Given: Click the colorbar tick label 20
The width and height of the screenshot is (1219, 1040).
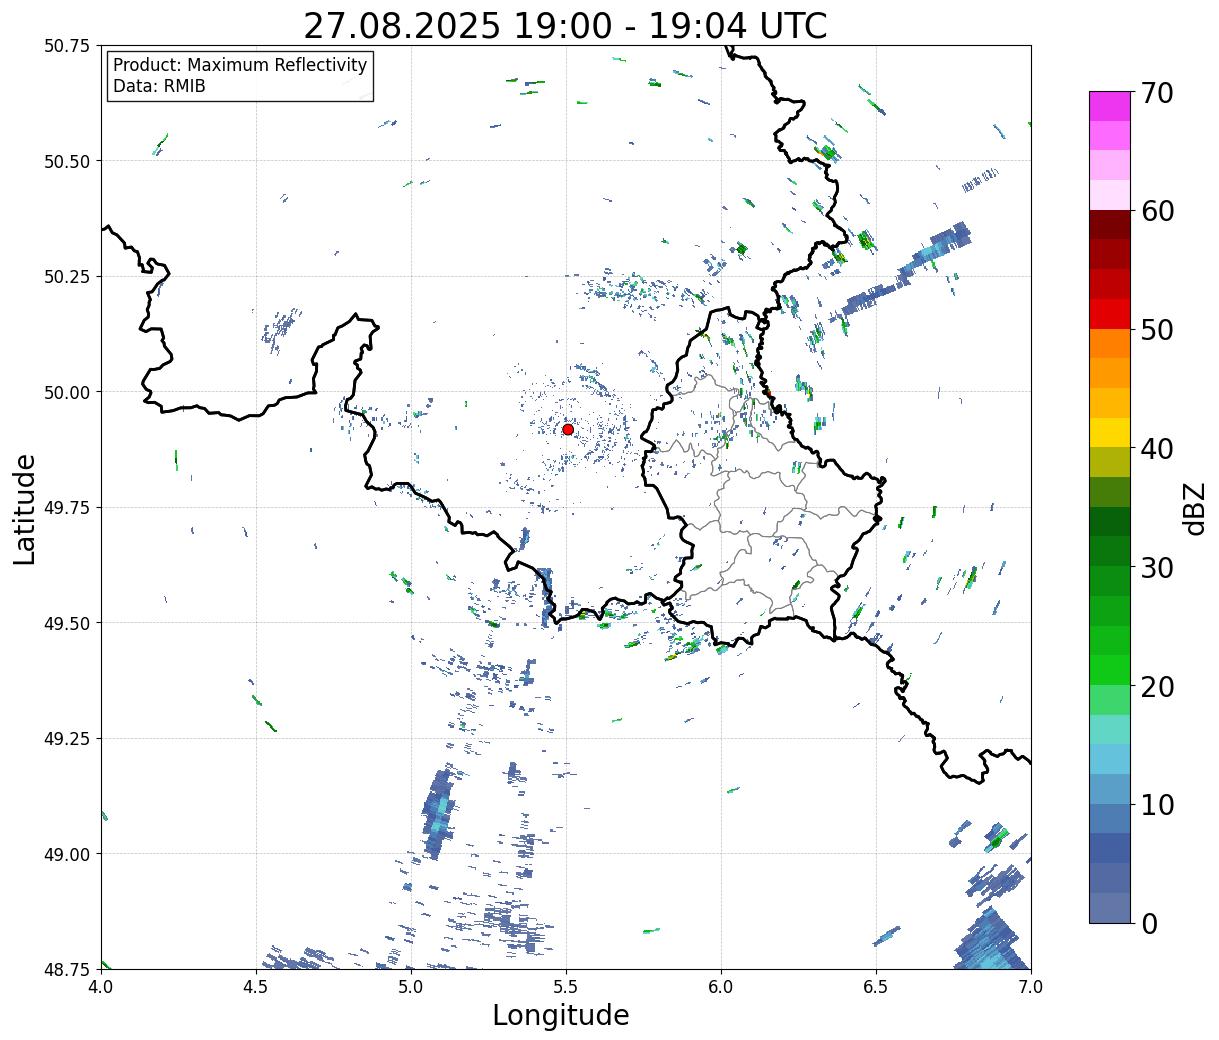Looking at the screenshot, I should pos(1157,686).
